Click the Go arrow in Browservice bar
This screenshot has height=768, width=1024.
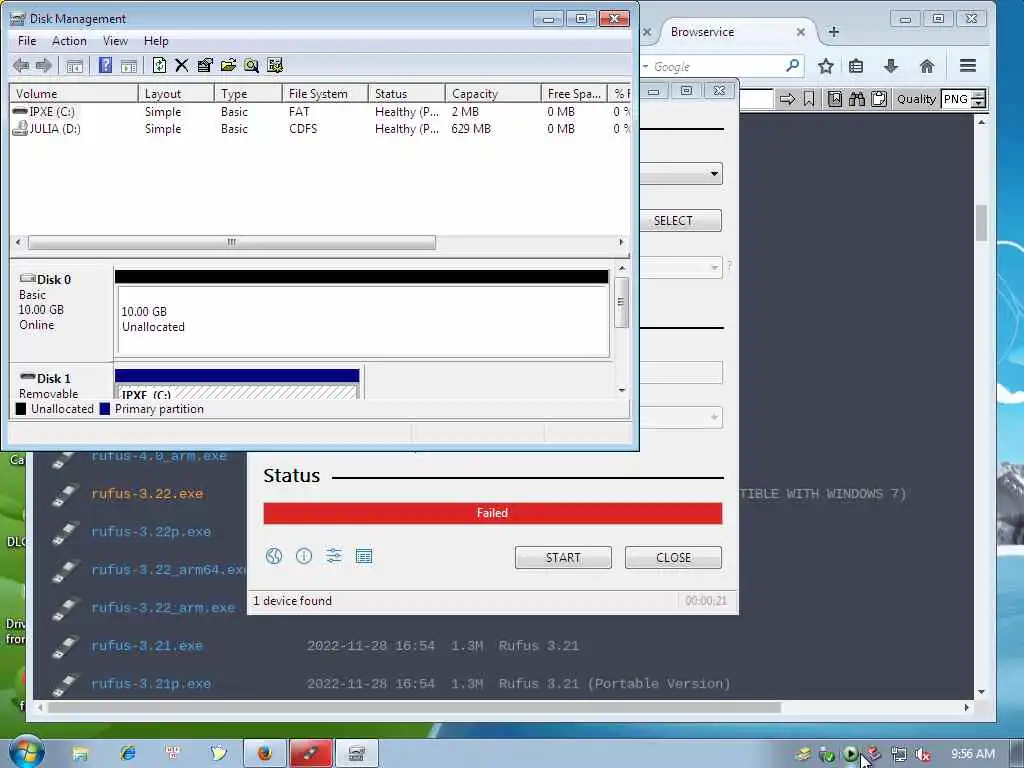tap(788, 99)
